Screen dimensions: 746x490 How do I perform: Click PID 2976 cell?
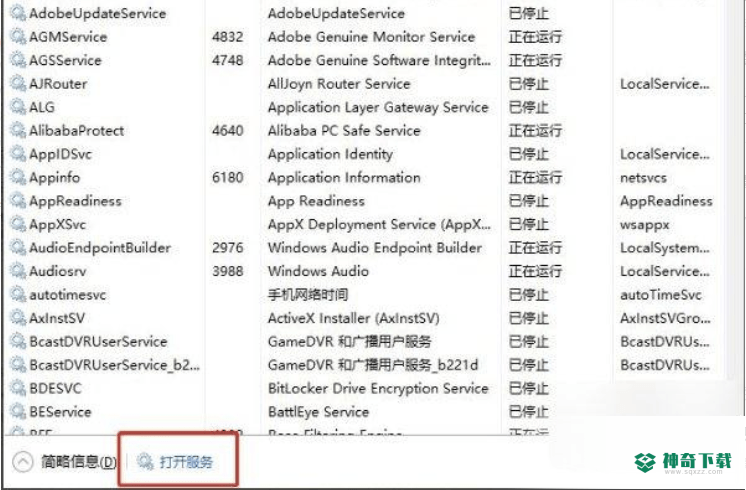pos(227,248)
